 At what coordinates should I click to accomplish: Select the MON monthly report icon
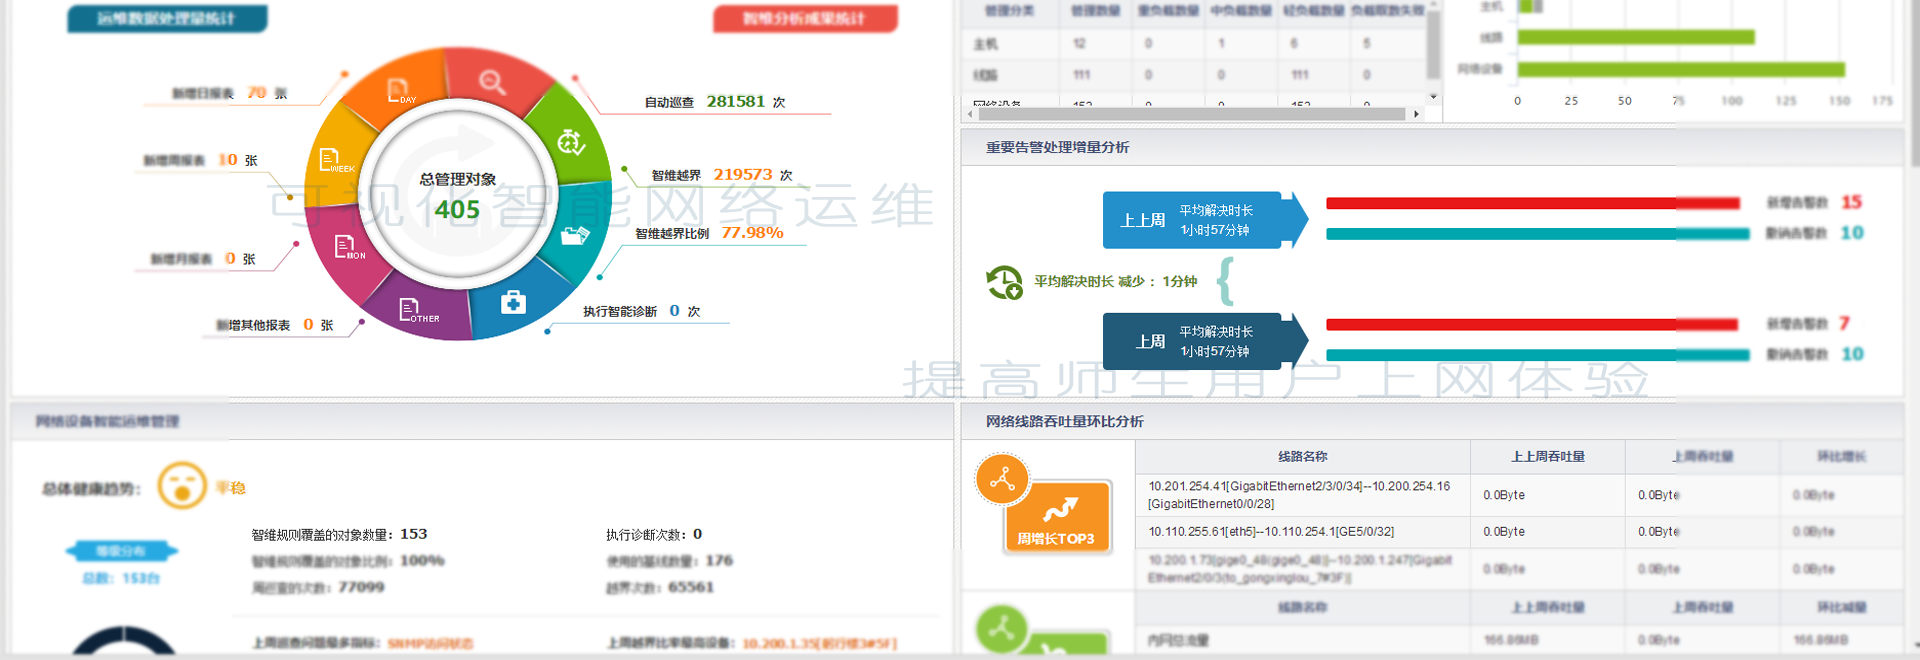coord(347,247)
